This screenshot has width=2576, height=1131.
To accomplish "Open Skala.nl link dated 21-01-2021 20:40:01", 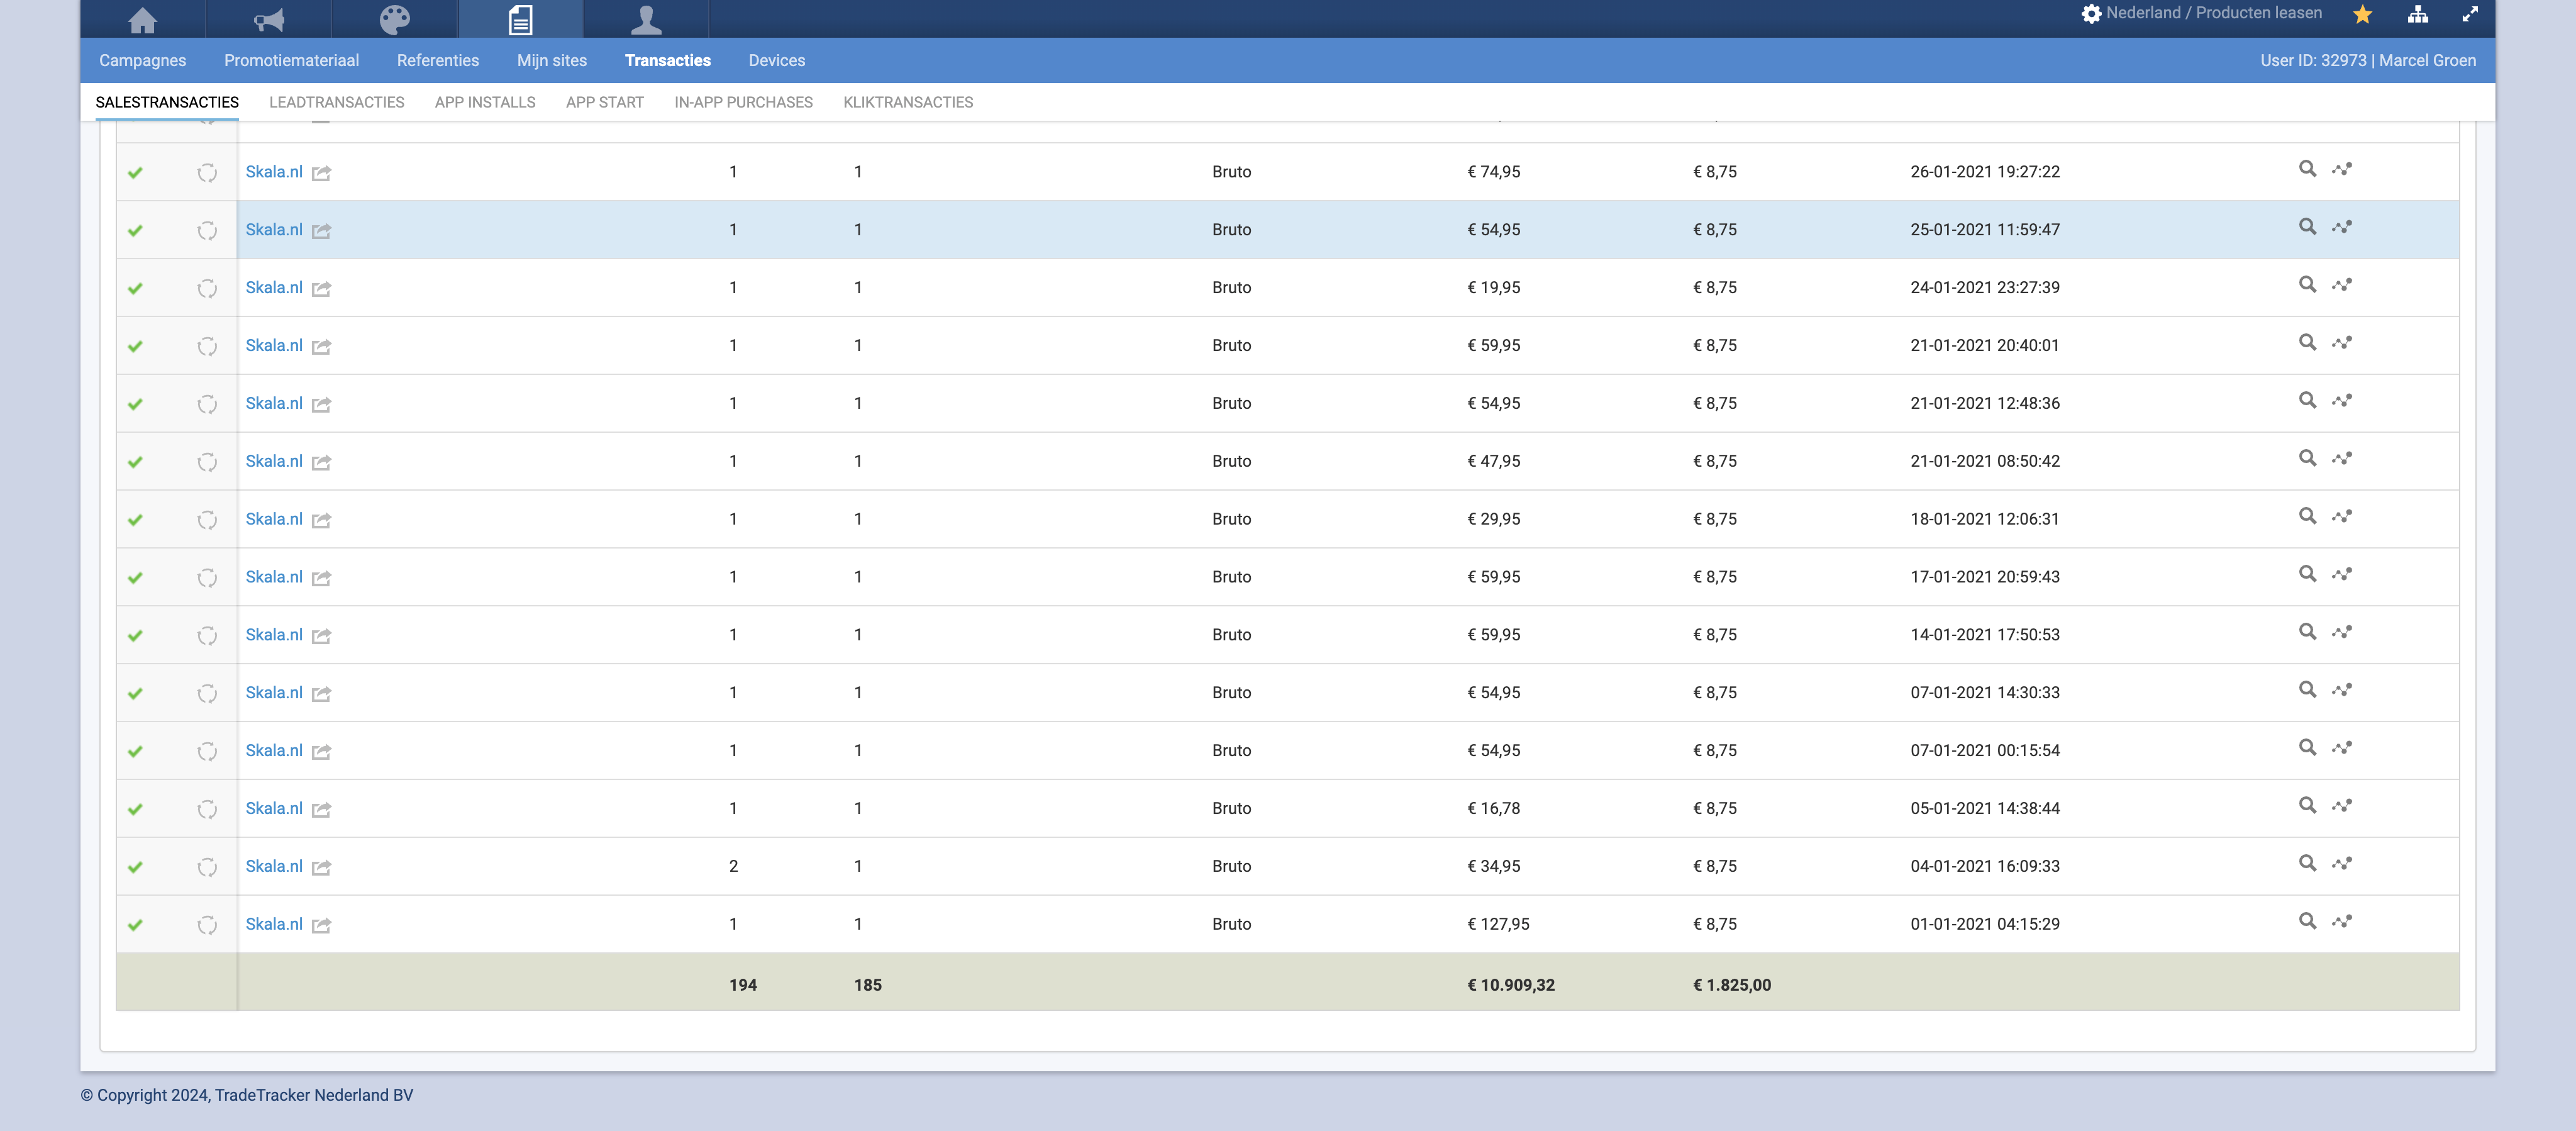I will coord(274,345).
